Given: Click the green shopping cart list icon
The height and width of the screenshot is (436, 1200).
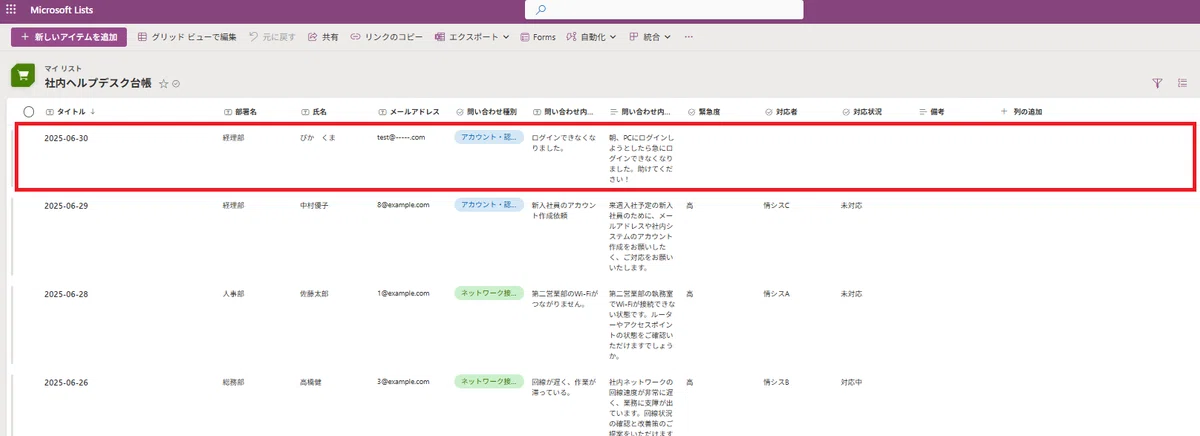Looking at the screenshot, I should (x=24, y=77).
